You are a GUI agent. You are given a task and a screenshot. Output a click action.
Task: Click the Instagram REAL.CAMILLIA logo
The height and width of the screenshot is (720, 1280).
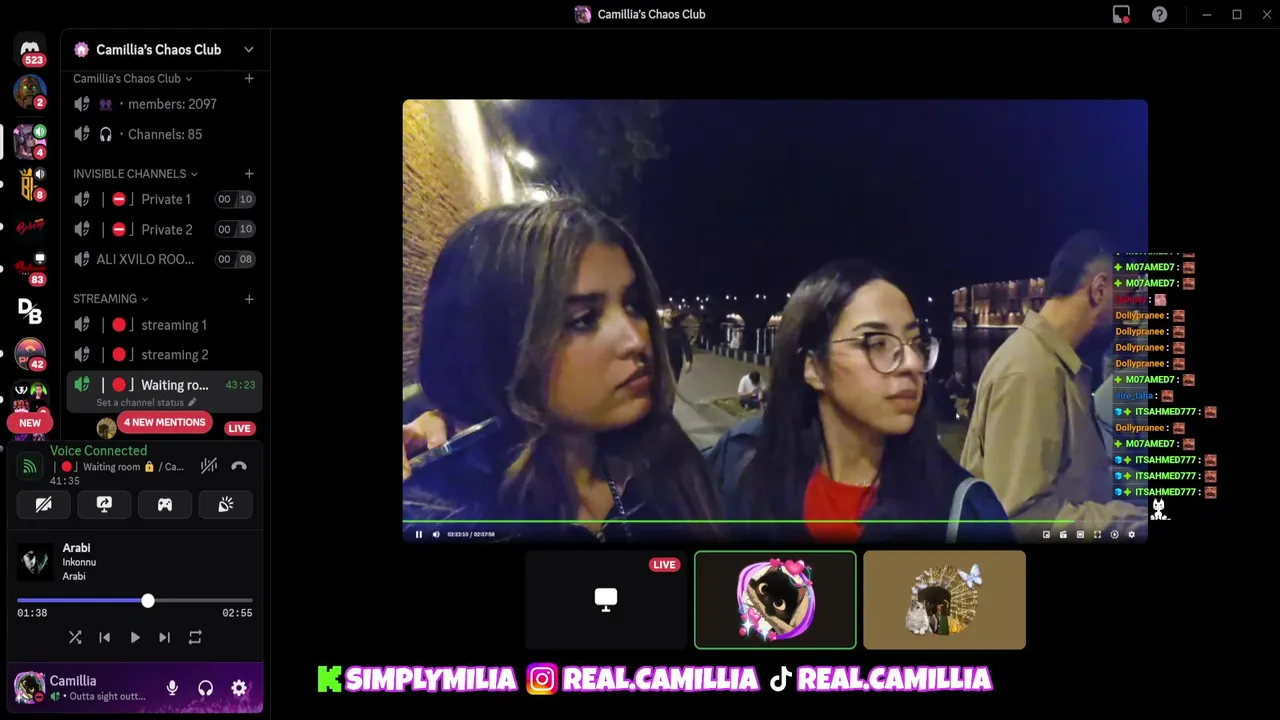(x=542, y=680)
